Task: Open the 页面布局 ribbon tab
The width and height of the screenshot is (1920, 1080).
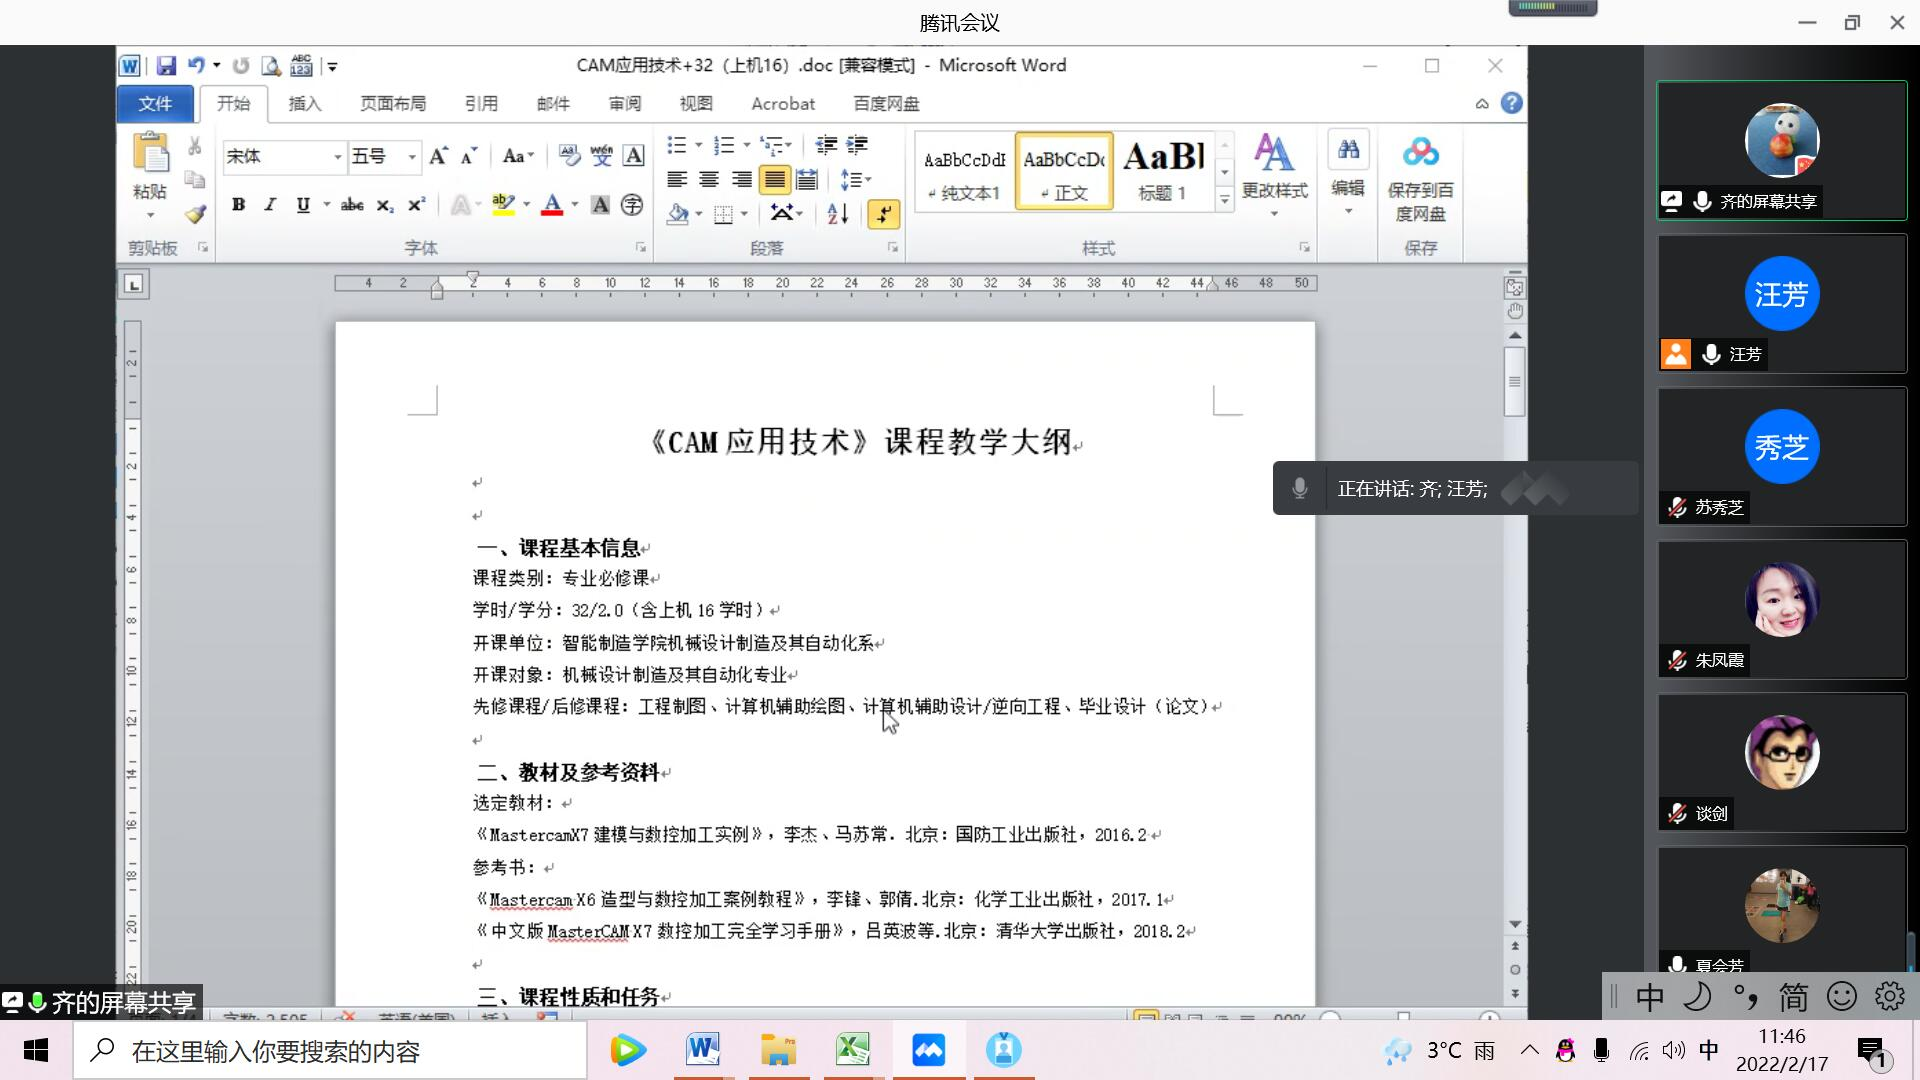Action: point(392,104)
